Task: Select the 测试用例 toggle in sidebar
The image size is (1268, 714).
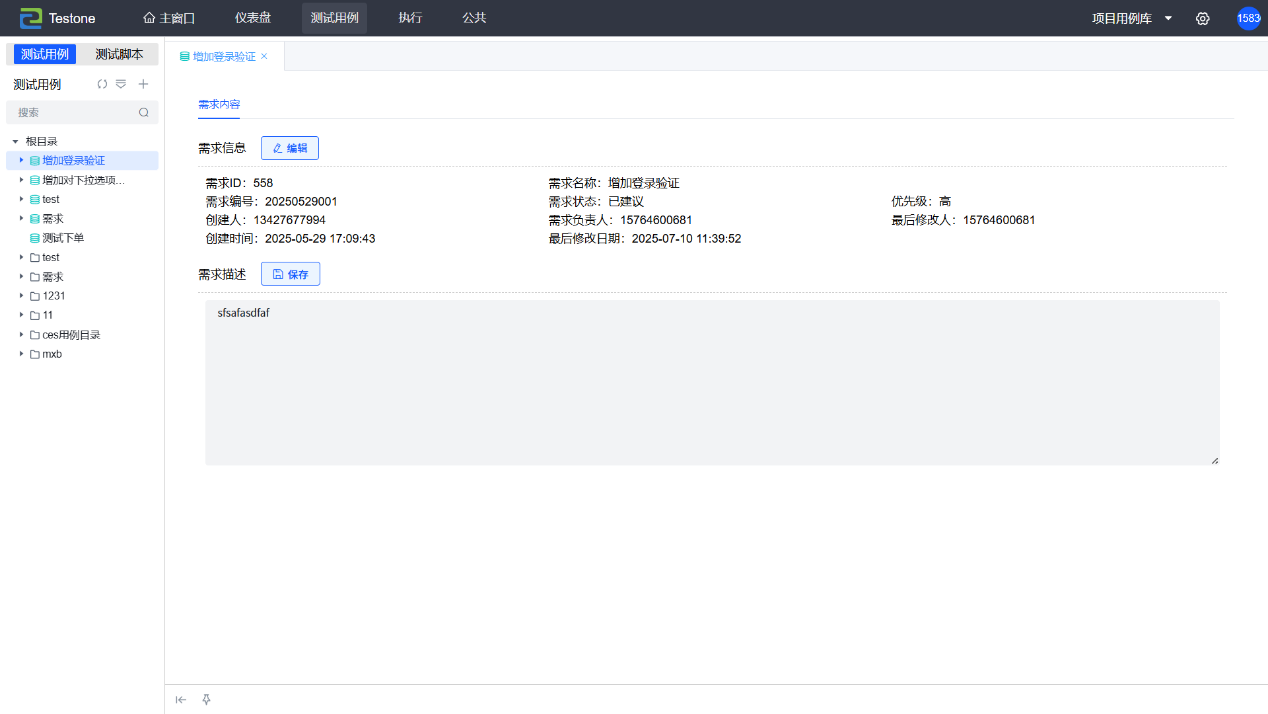Action: (x=45, y=54)
